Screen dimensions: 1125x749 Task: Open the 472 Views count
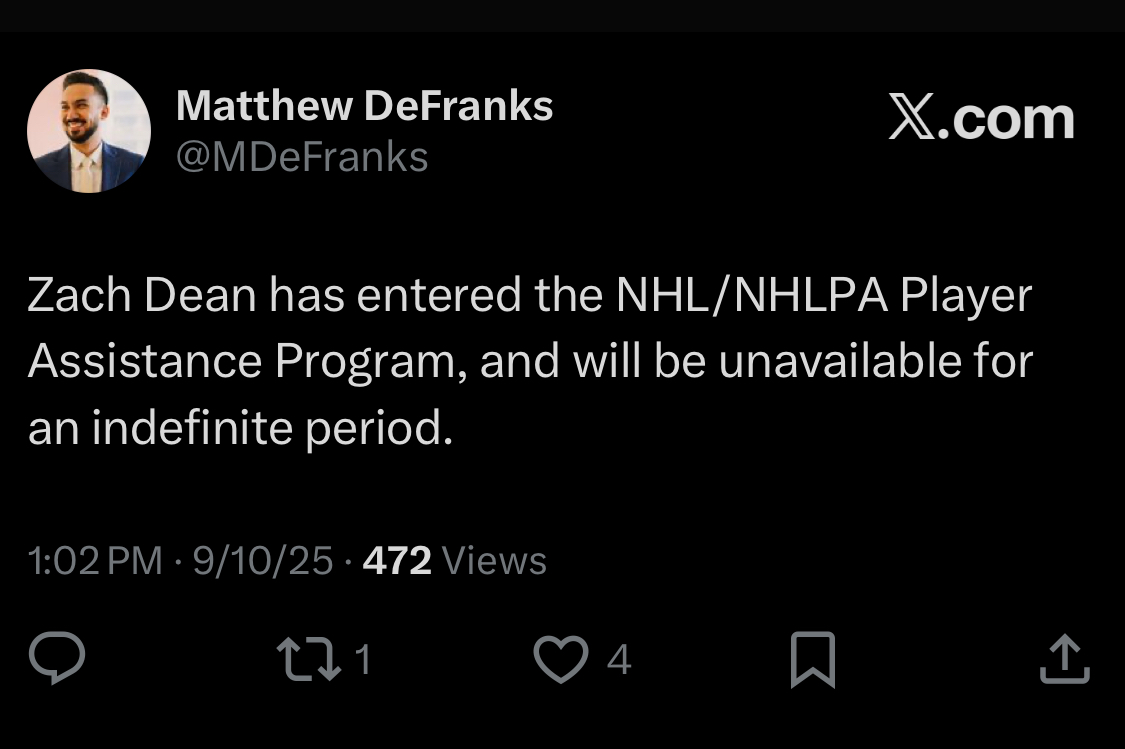click(x=454, y=560)
